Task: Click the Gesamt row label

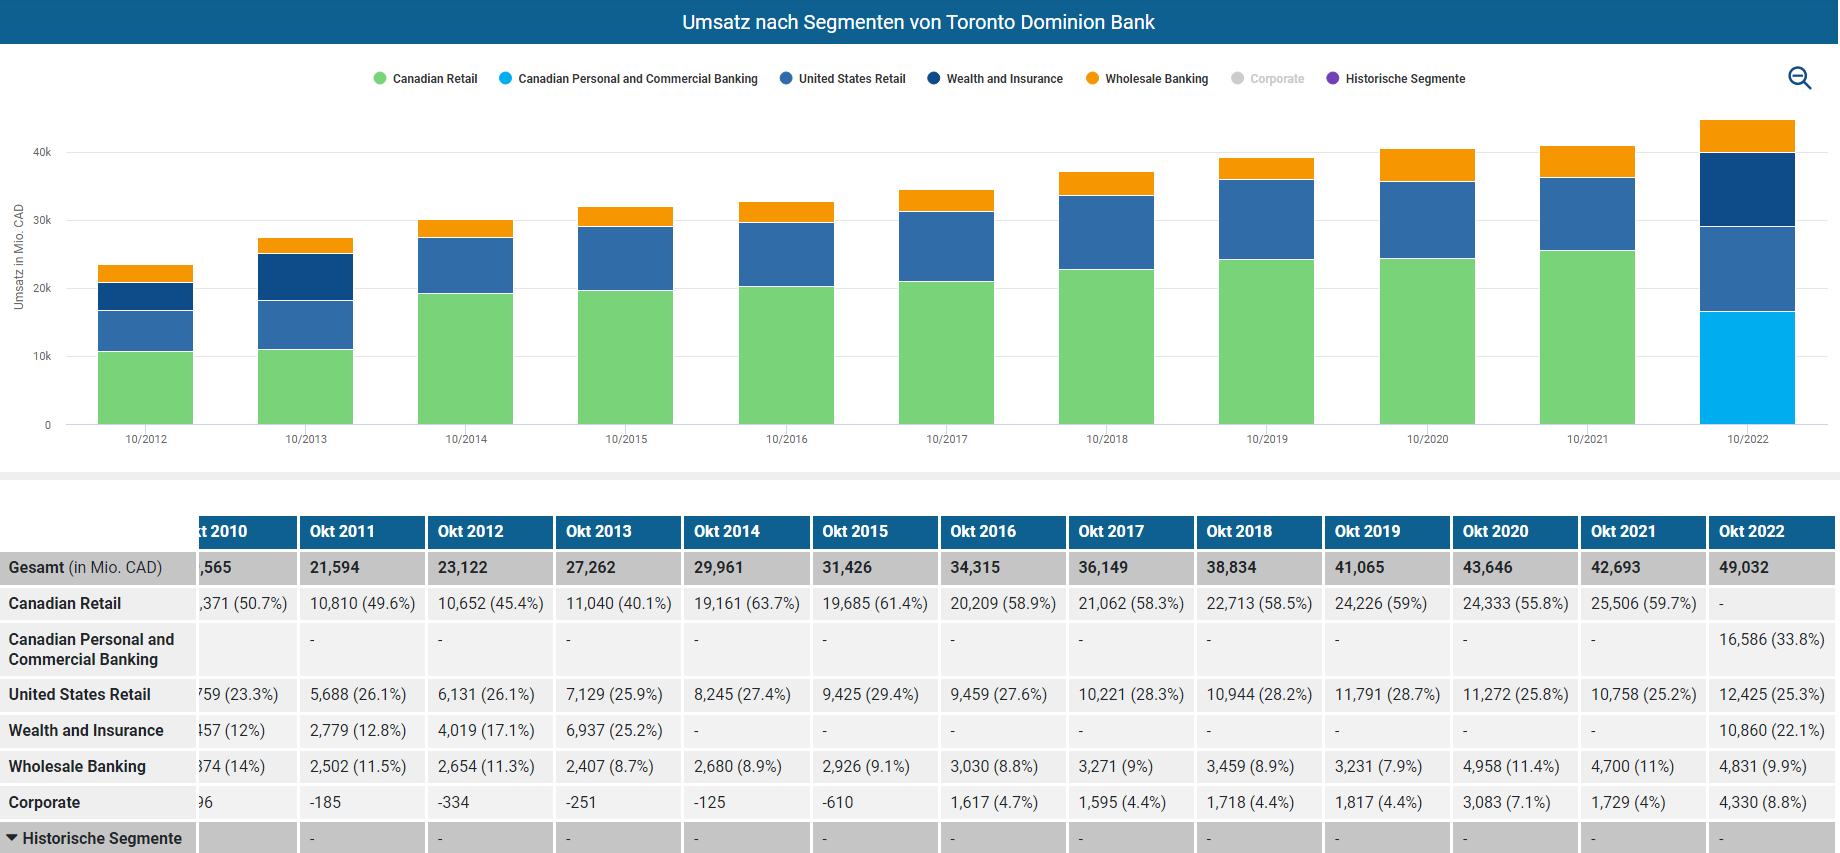Action: [x=85, y=568]
